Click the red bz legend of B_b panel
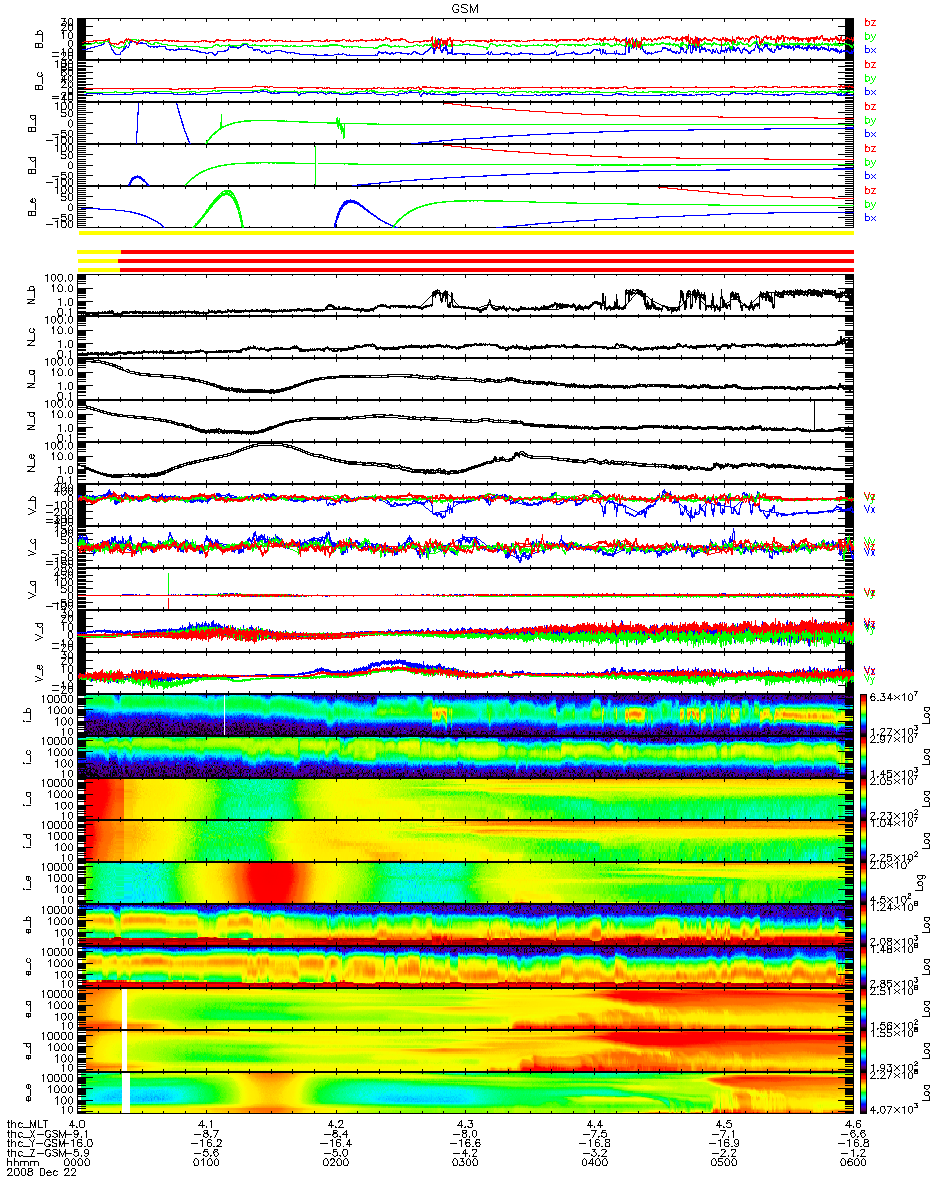 point(871,22)
